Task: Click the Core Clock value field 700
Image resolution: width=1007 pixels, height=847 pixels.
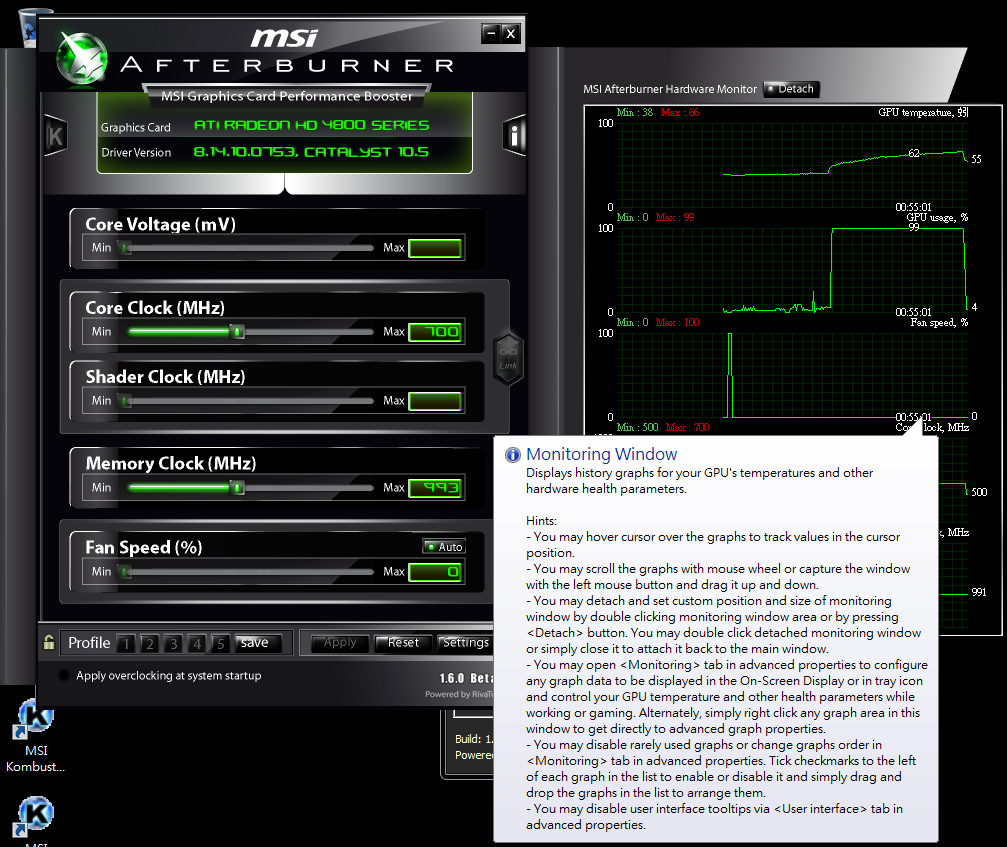Action: tap(435, 332)
